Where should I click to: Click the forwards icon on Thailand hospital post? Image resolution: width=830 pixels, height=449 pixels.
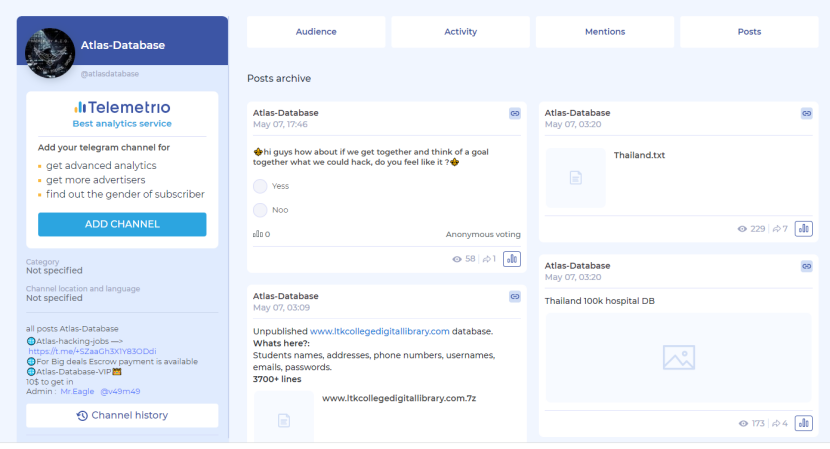point(777,424)
